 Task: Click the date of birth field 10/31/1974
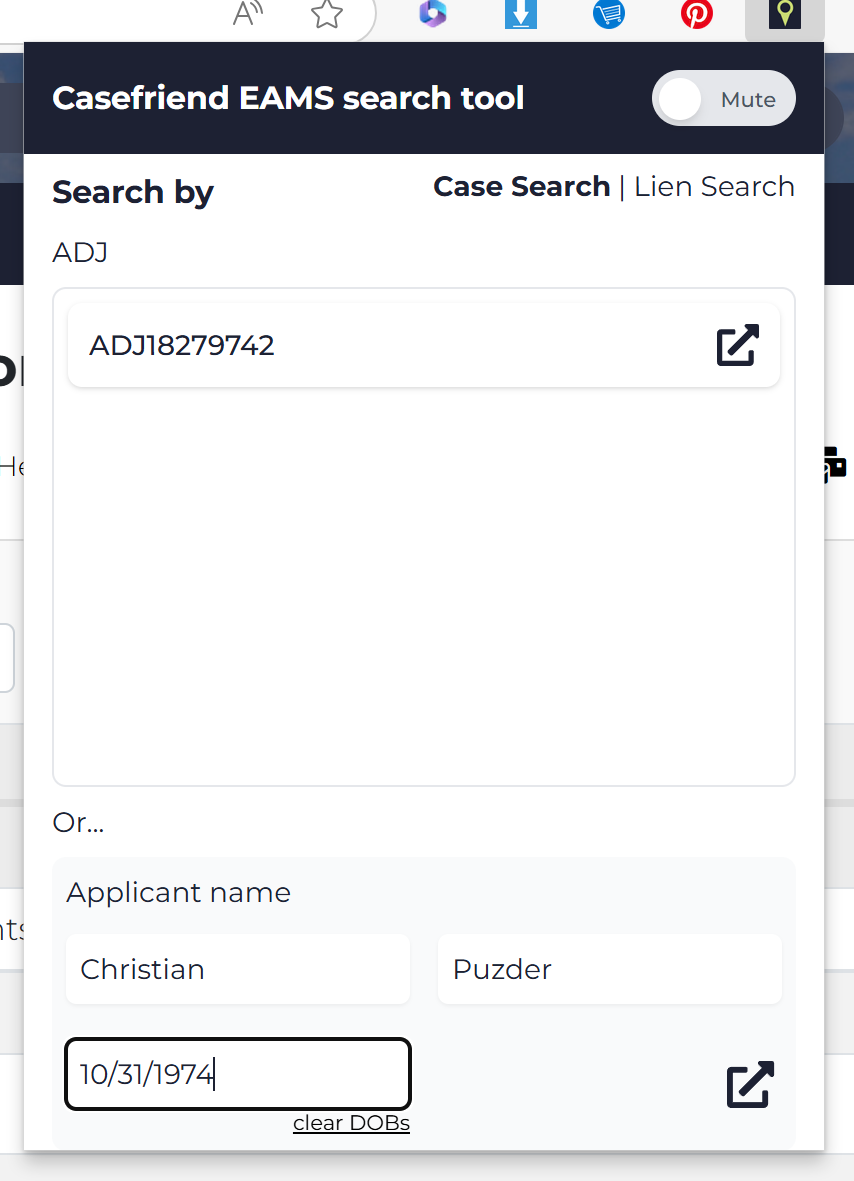tap(238, 1074)
